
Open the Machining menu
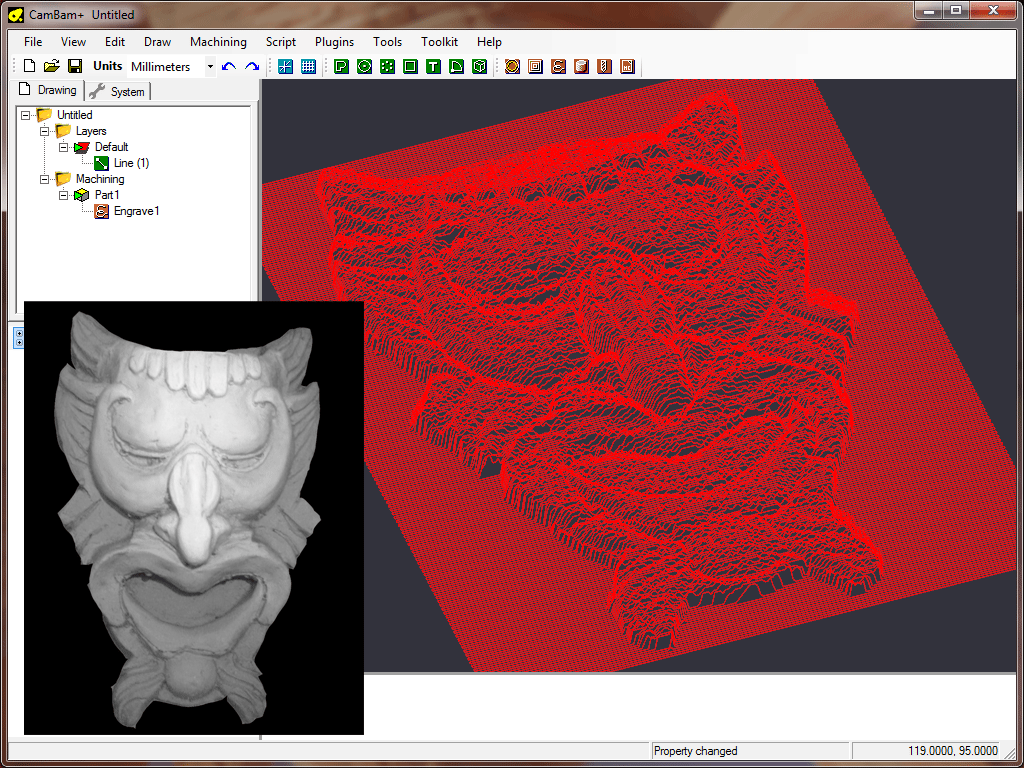218,42
